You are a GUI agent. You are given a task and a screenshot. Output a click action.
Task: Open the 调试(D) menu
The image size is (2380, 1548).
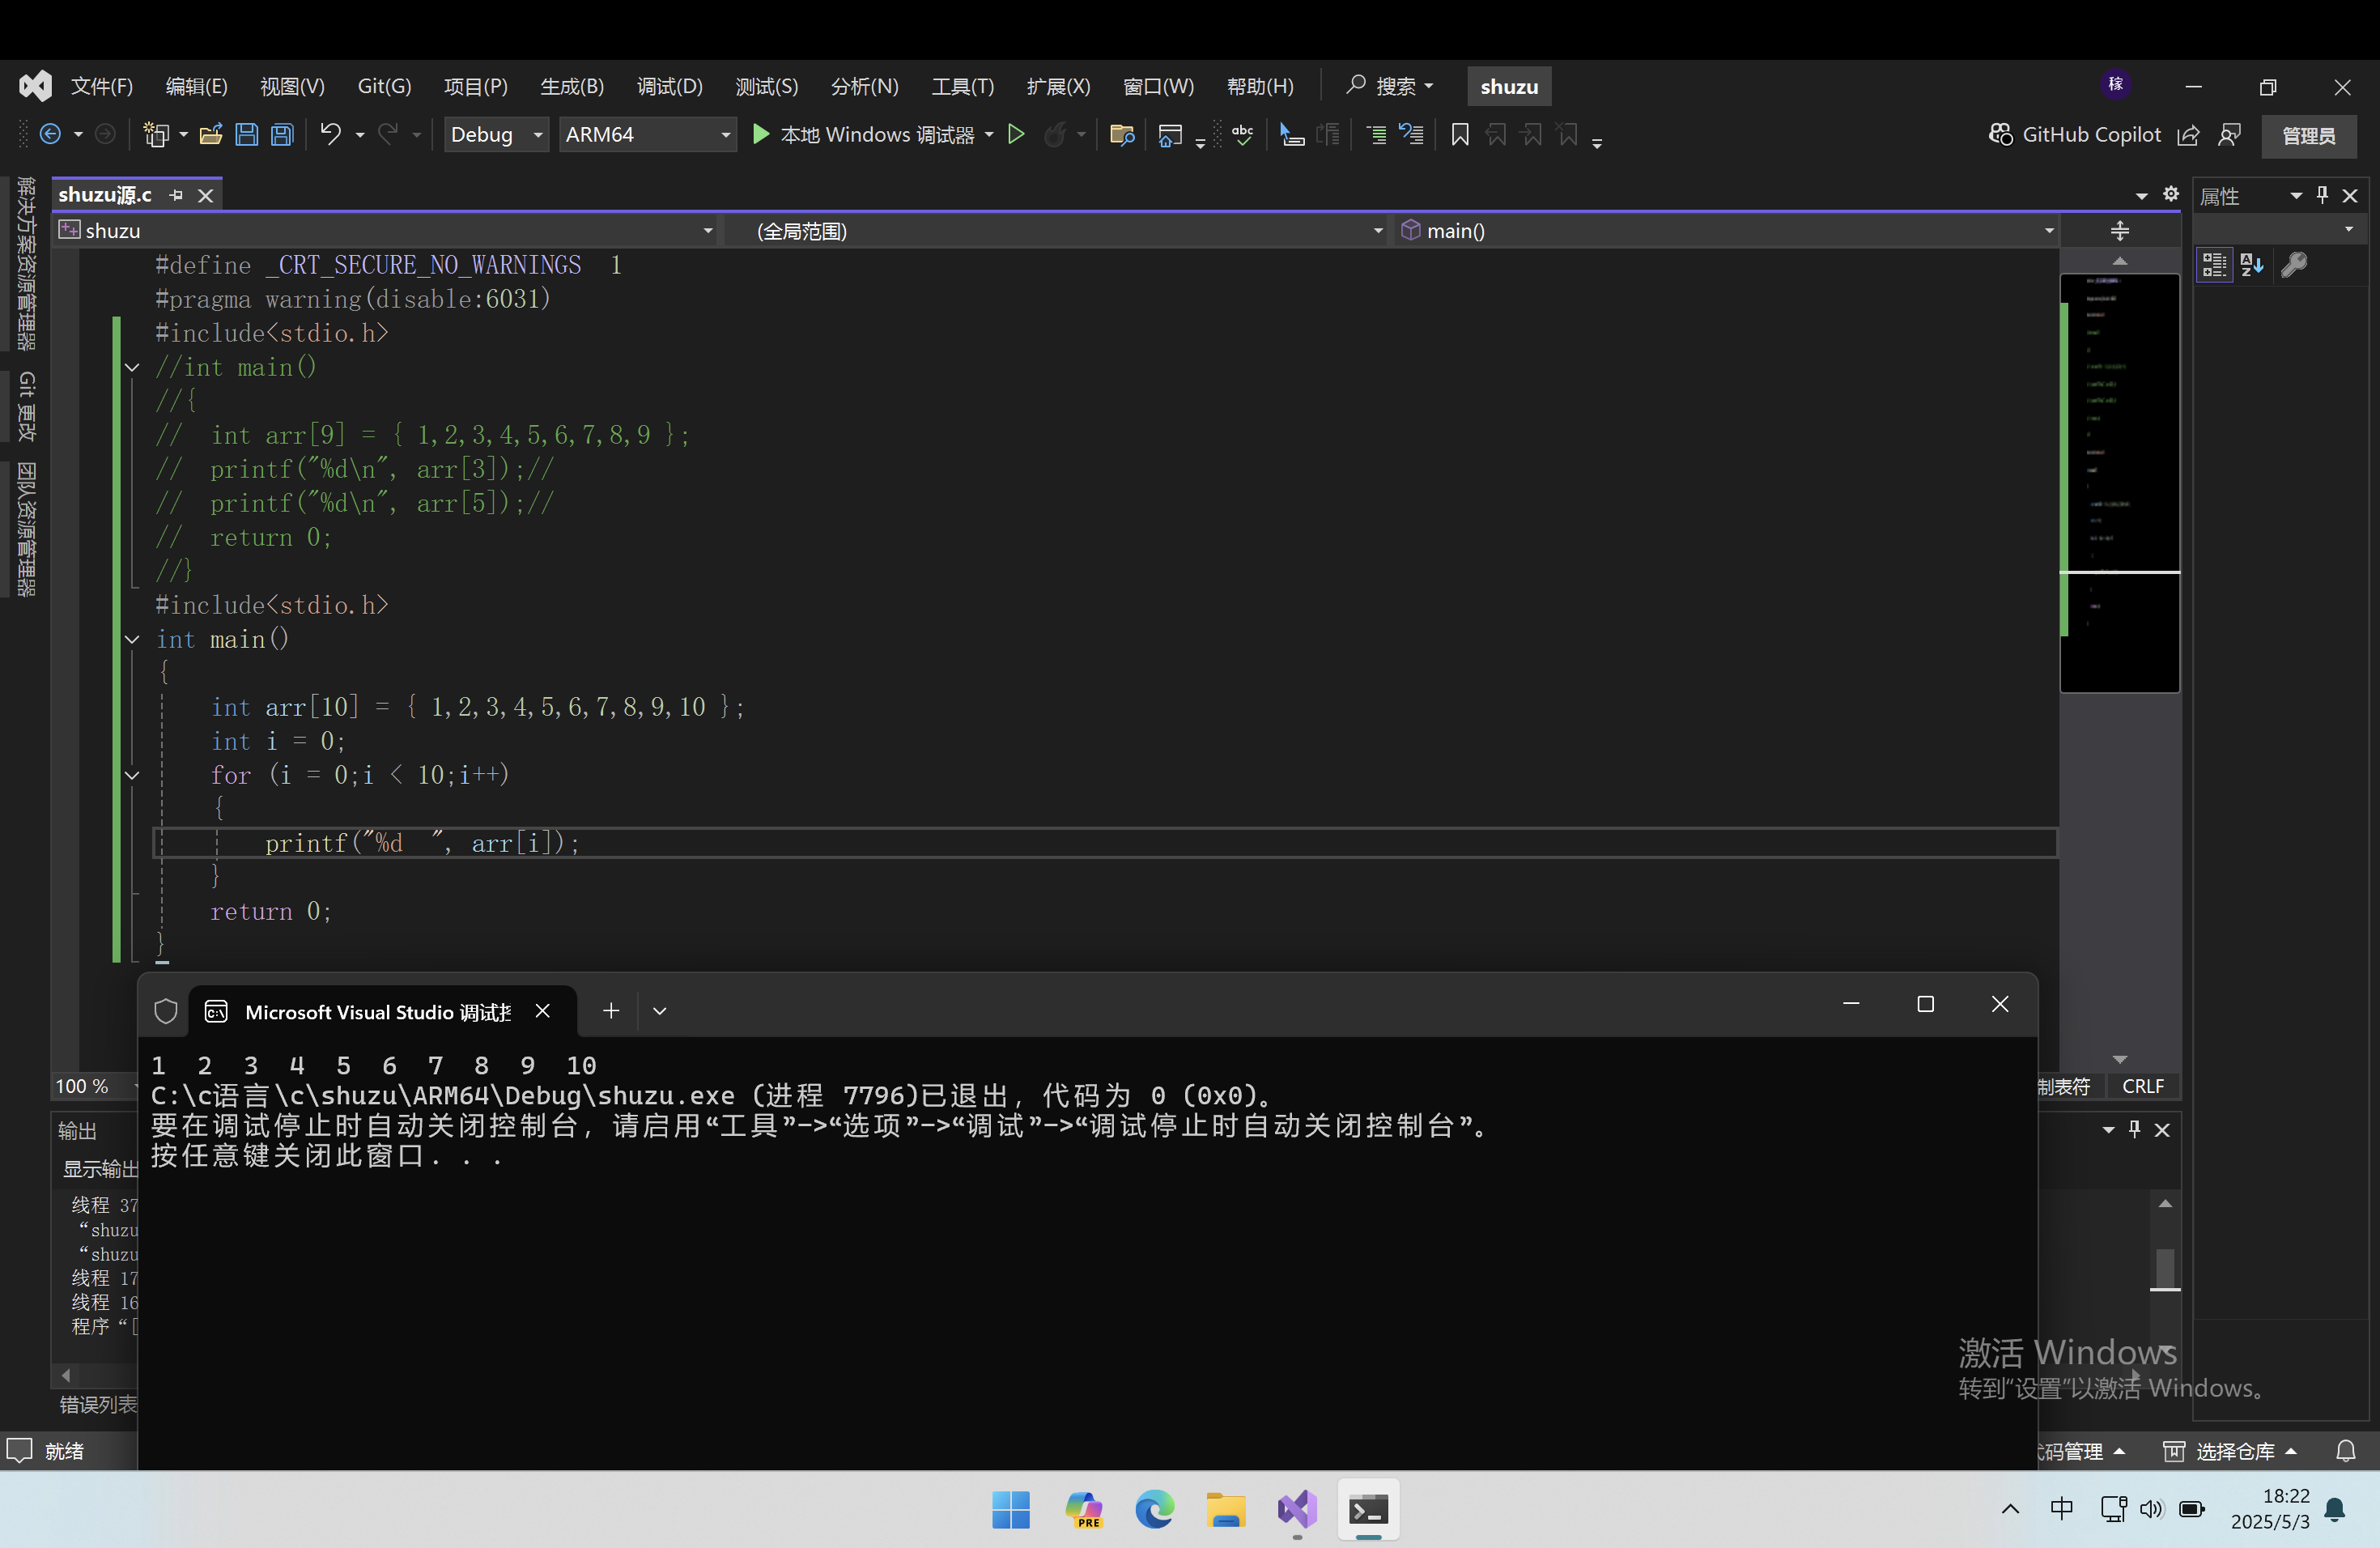(670, 86)
